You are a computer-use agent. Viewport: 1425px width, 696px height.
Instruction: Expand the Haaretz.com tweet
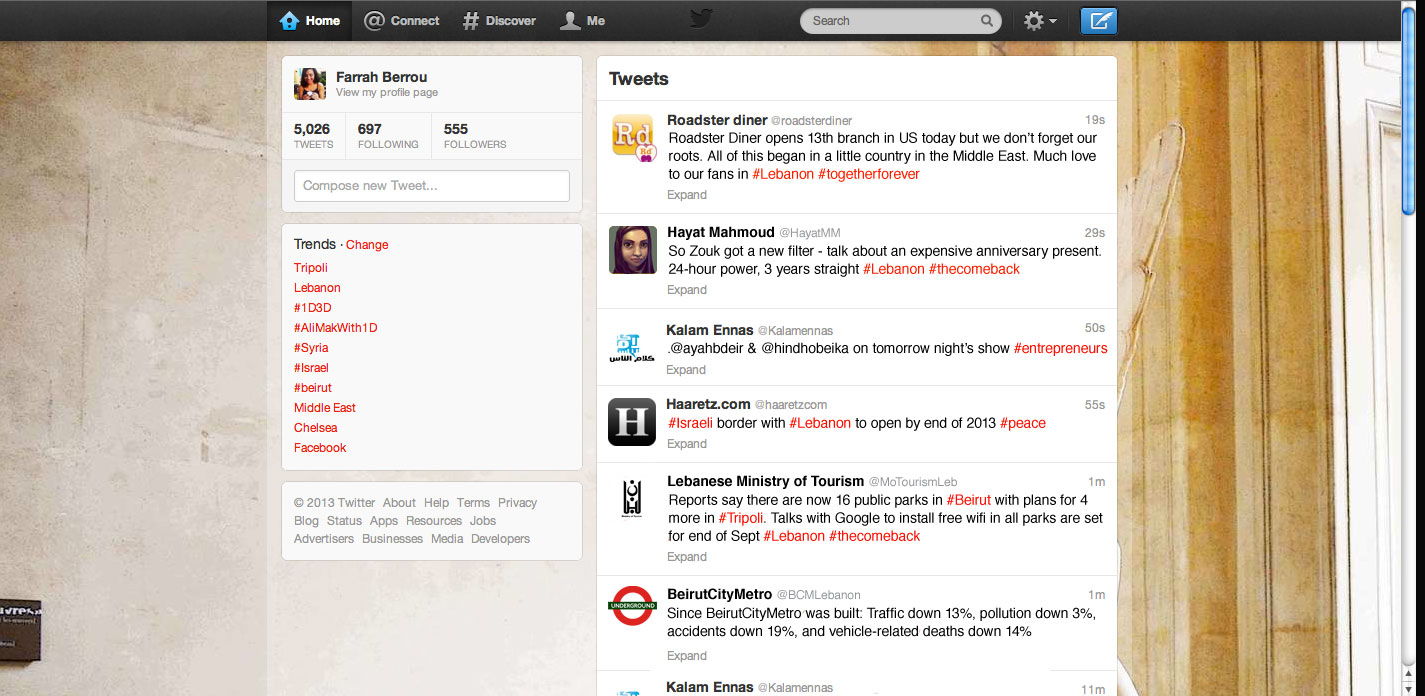point(687,444)
